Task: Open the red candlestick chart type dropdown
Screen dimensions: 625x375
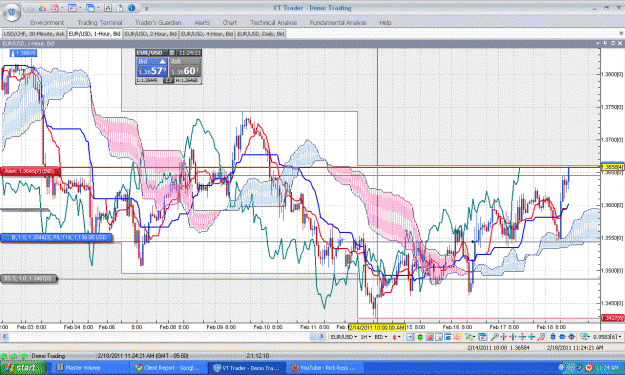Action: point(397,337)
